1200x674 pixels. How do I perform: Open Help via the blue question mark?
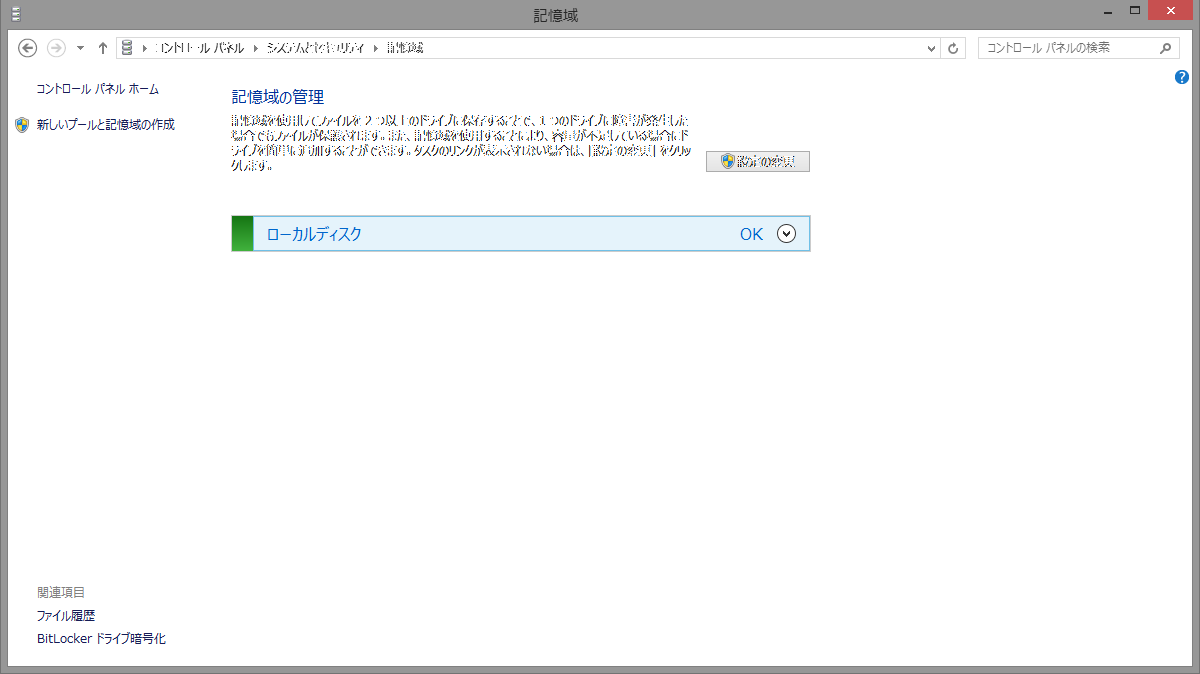(1182, 77)
